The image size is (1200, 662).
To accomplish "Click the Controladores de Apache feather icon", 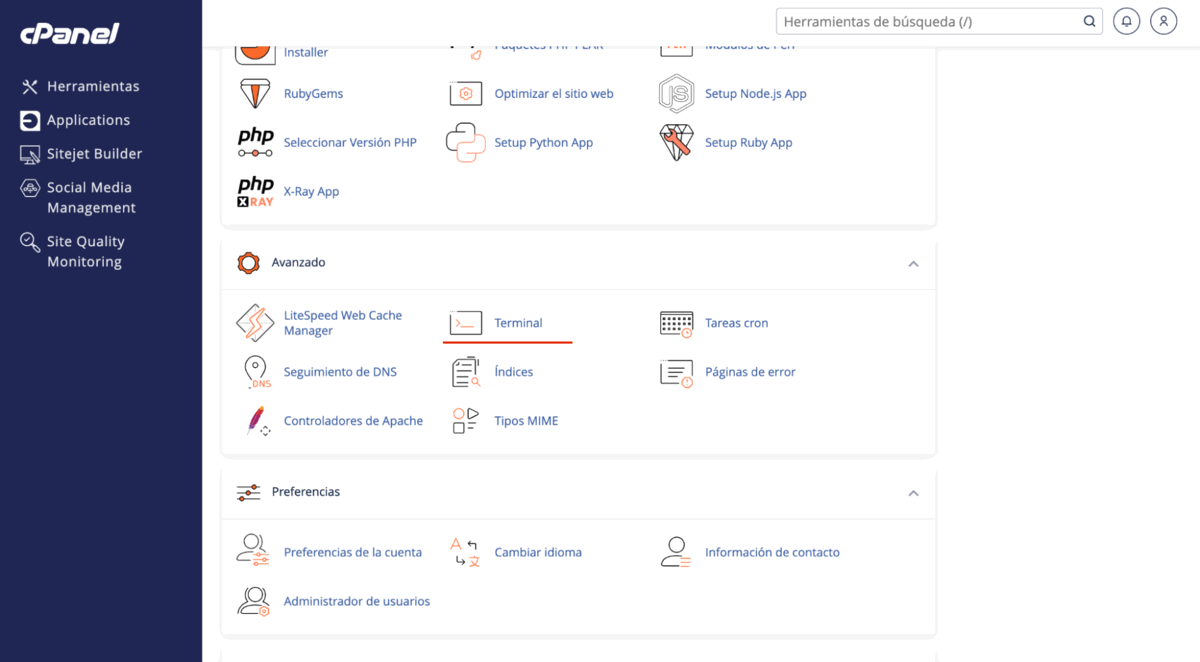I will 257,421.
